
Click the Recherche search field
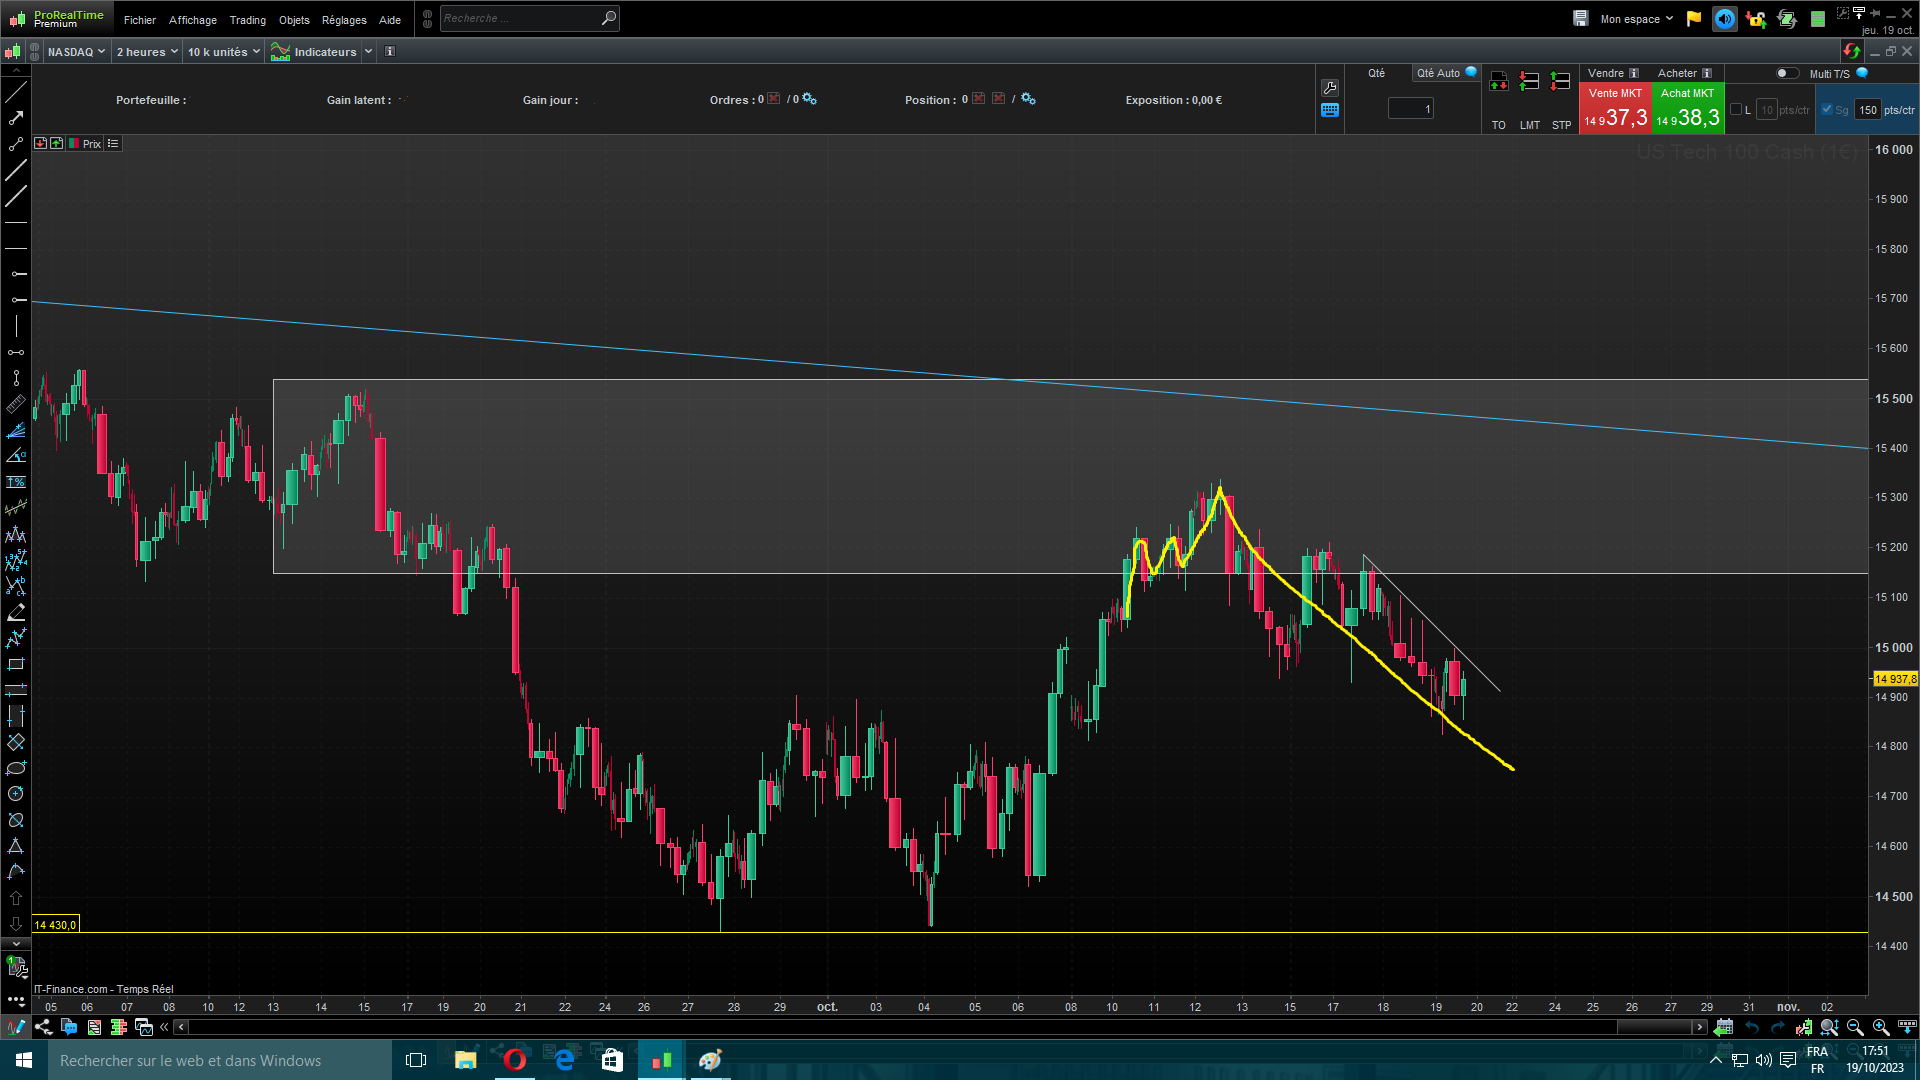520,18
